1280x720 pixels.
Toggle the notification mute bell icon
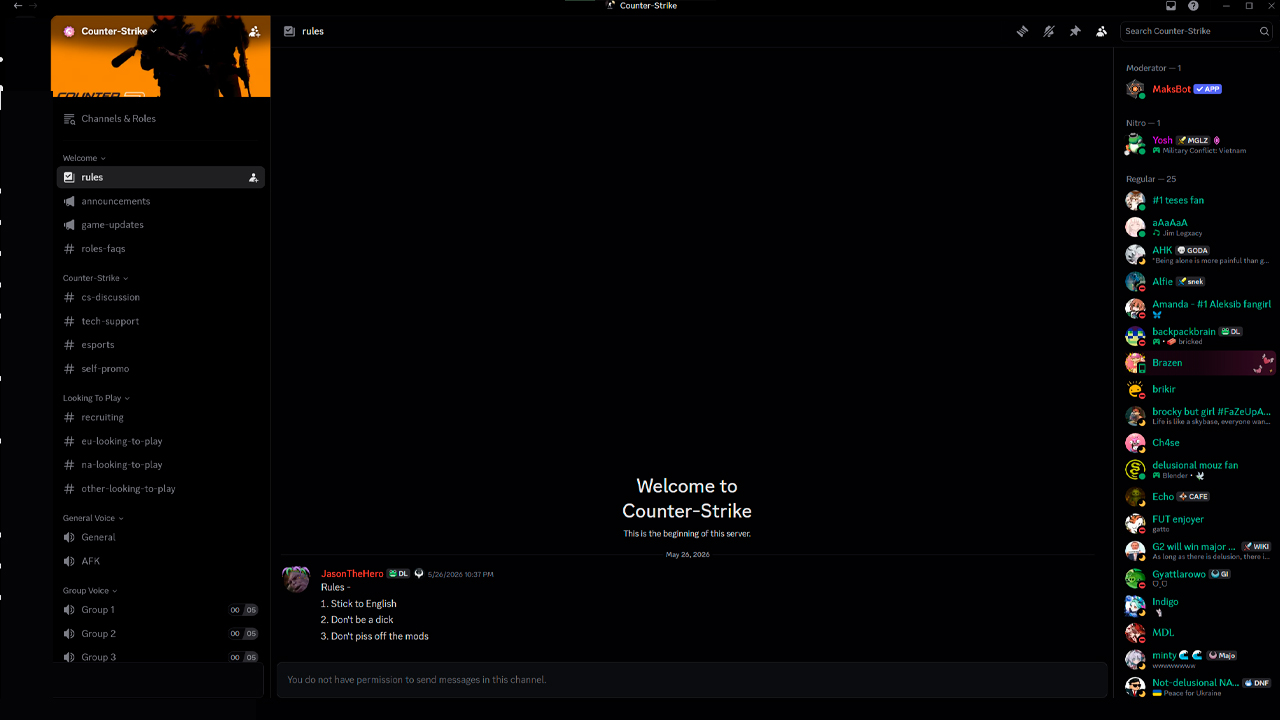pyautogui.click(x=1048, y=31)
